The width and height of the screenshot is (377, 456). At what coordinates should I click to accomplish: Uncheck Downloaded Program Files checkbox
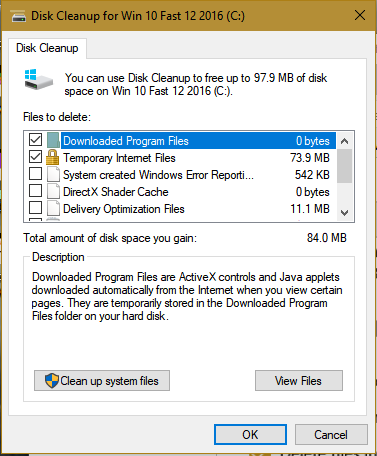[35, 140]
